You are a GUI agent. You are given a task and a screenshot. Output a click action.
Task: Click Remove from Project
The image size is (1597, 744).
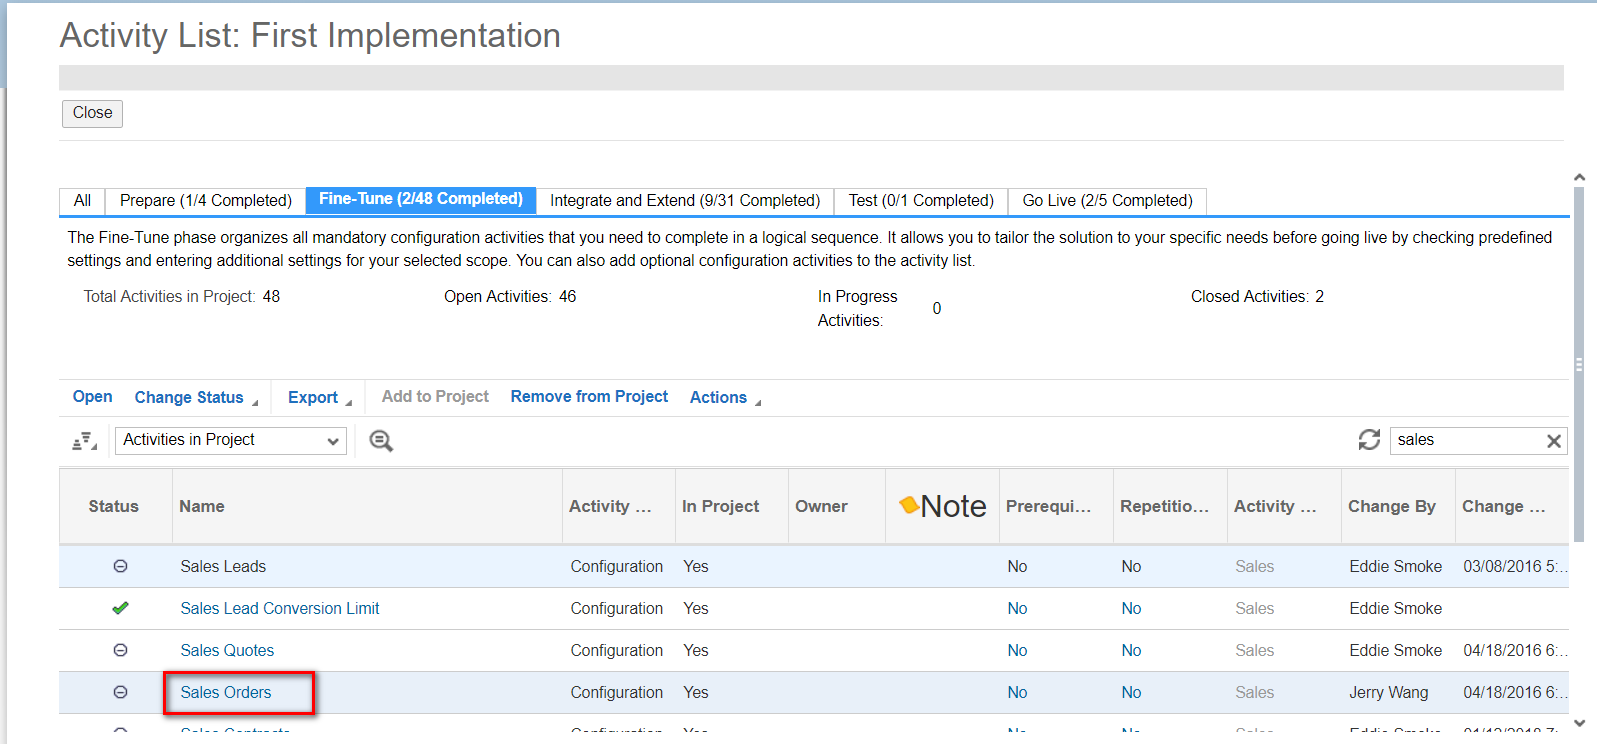coord(589,397)
